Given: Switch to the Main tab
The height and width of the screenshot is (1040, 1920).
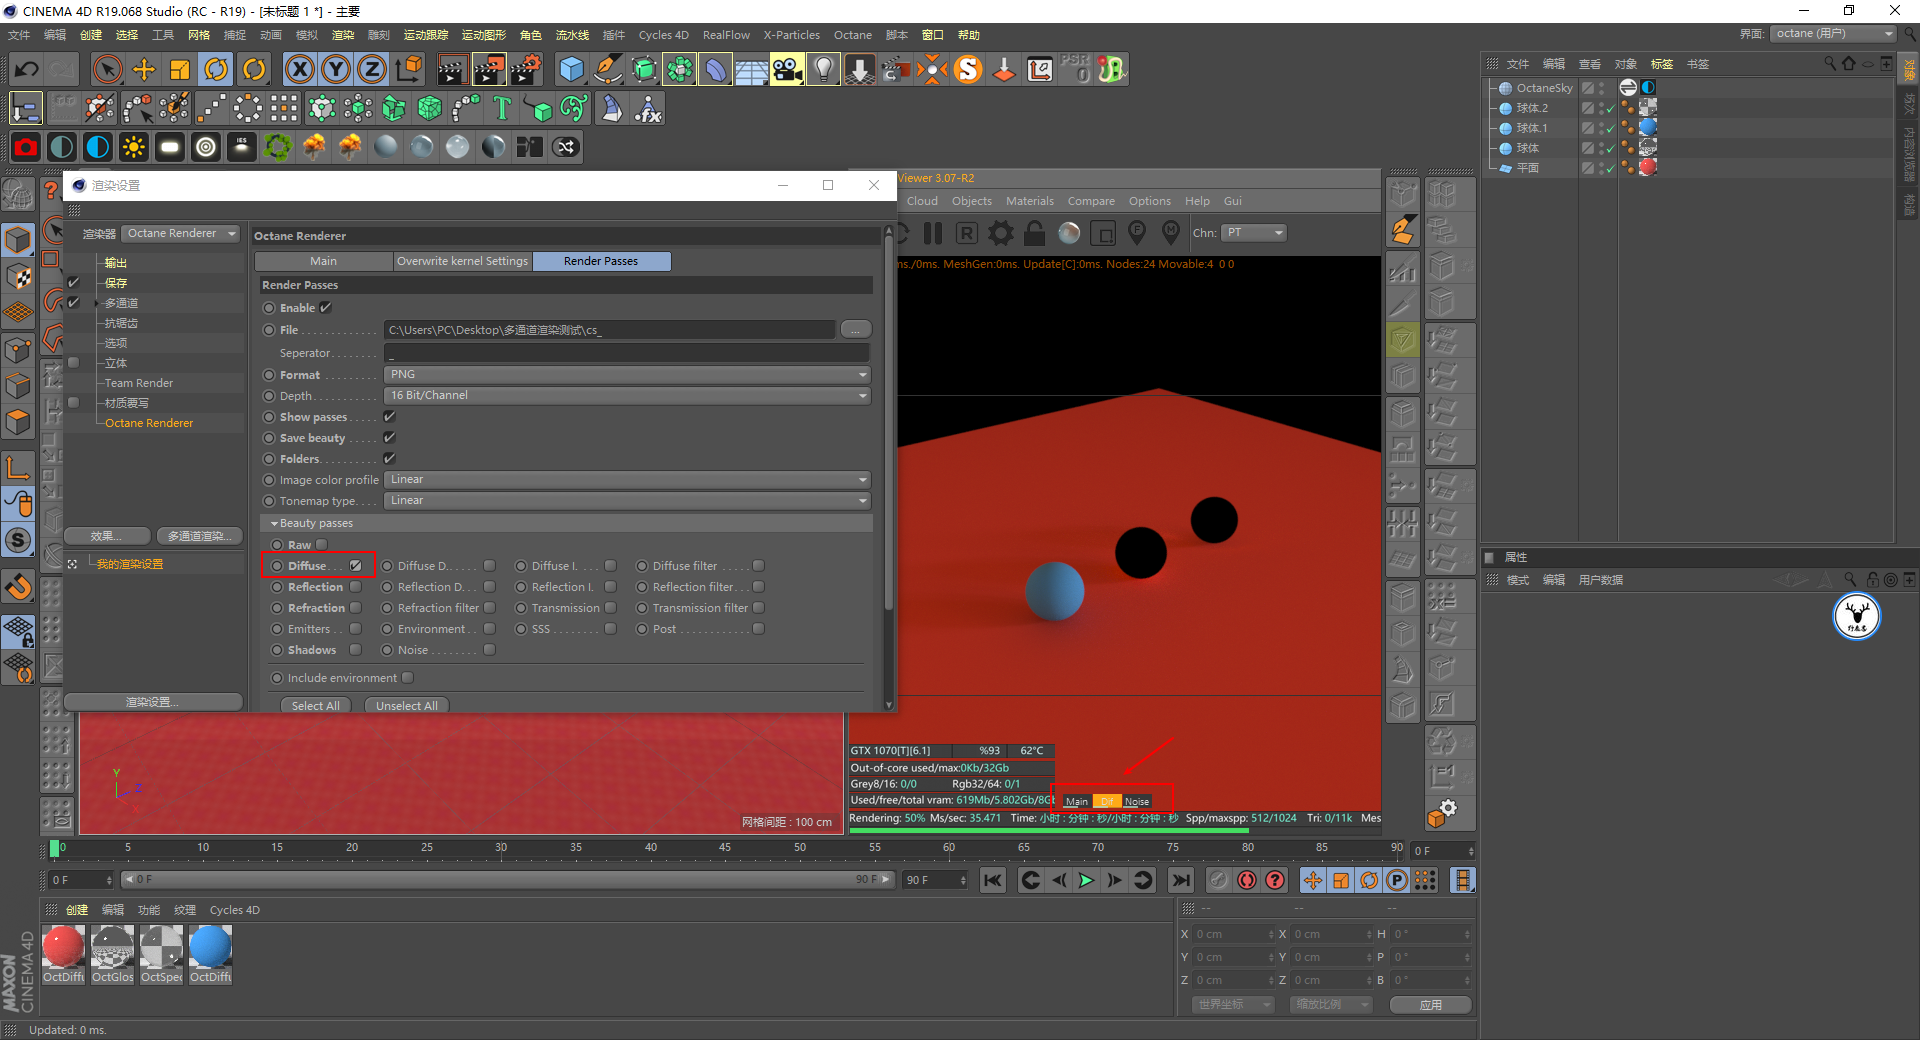Looking at the screenshot, I should click(x=323, y=261).
